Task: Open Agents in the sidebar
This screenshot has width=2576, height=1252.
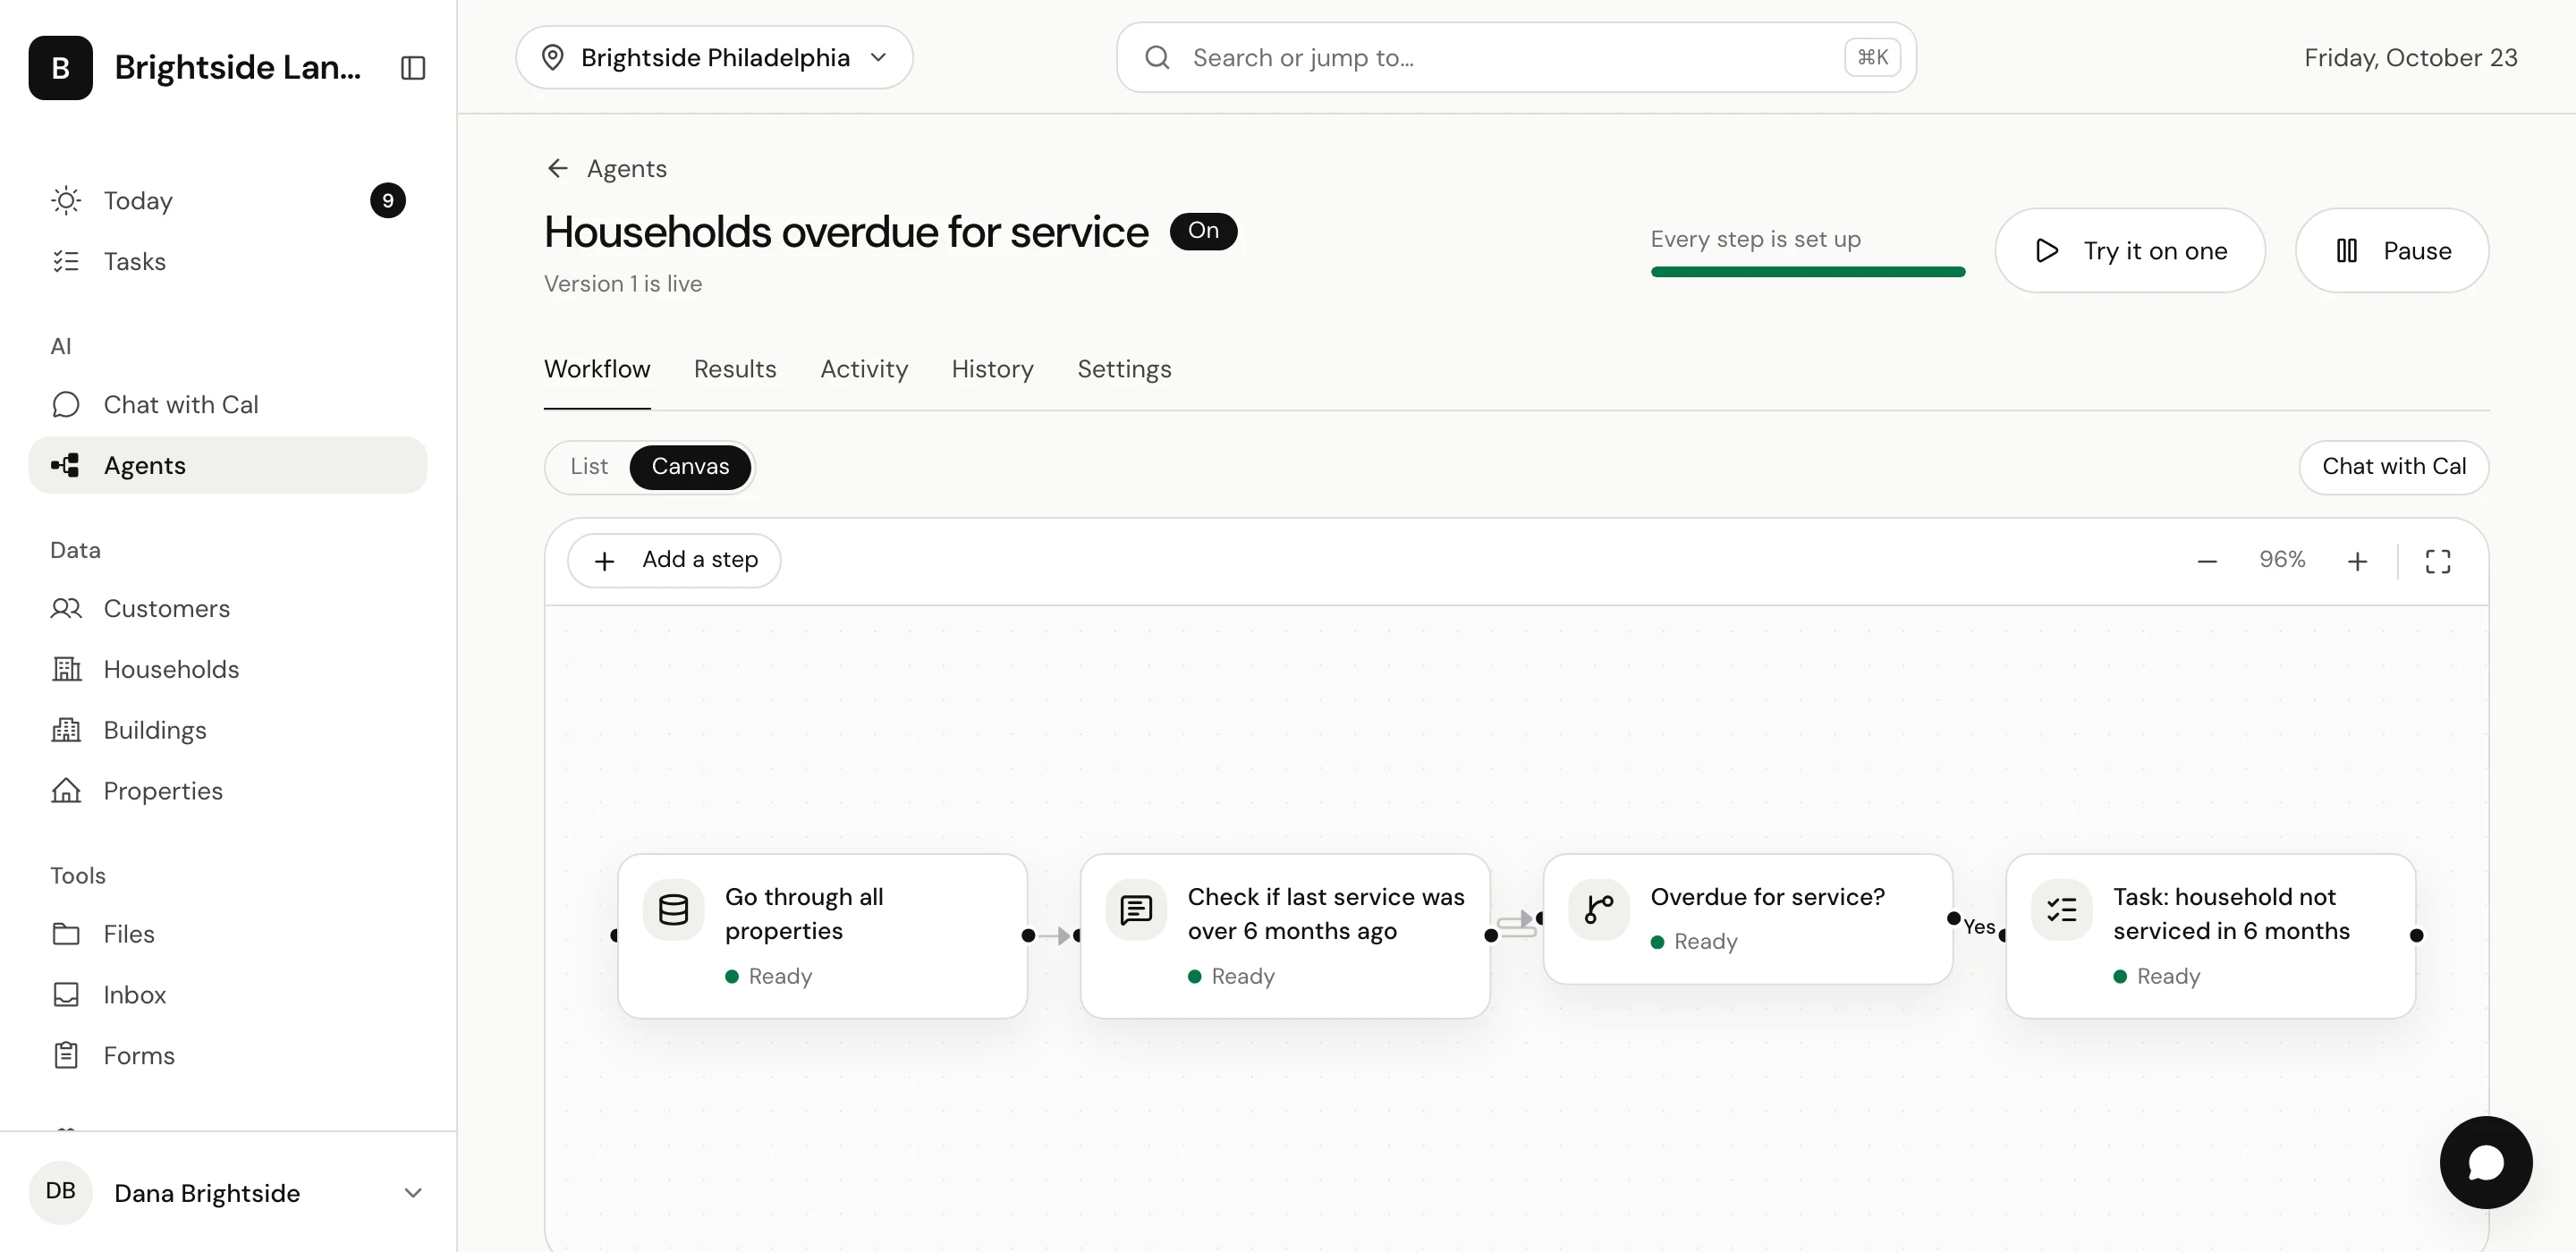Action: [x=228, y=465]
